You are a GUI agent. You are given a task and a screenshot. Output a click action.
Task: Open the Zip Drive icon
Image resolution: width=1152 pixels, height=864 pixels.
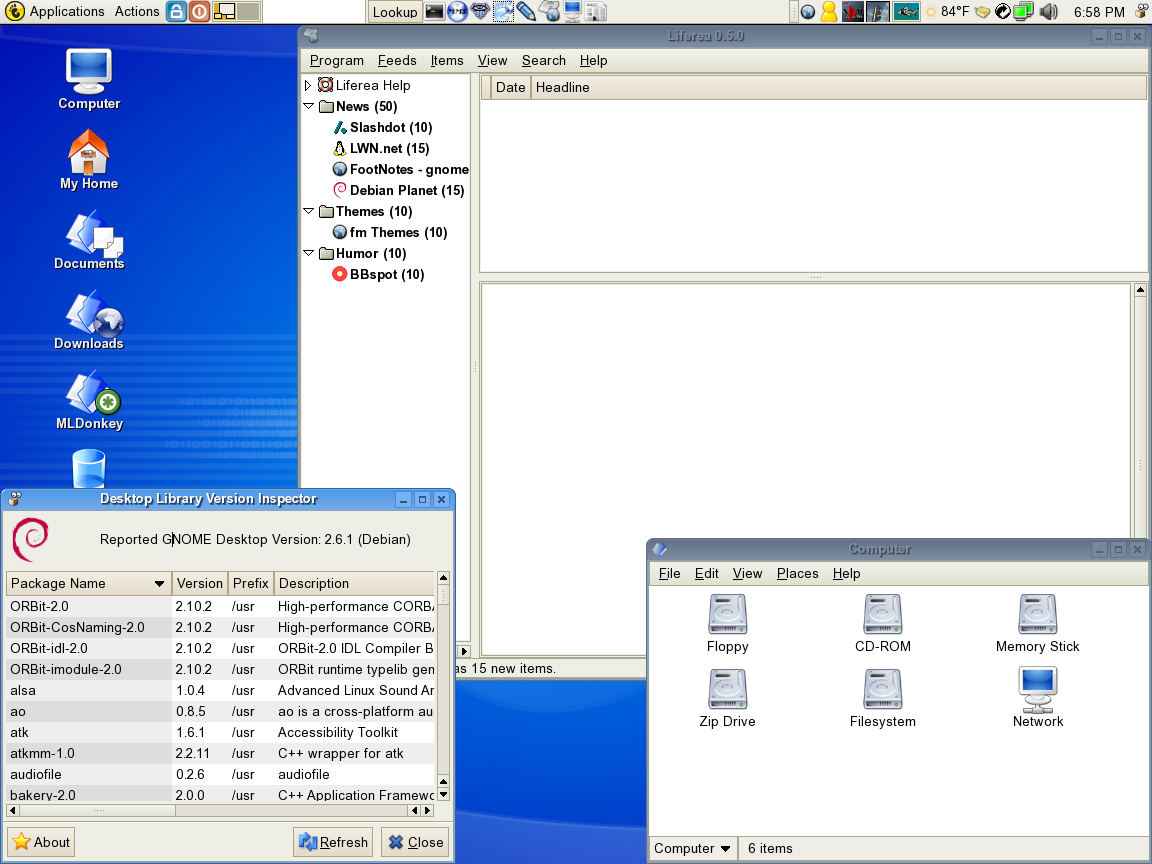pos(727,699)
